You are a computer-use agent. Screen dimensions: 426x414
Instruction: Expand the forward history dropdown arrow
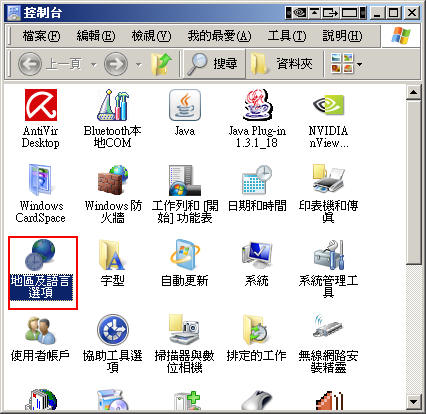click(138, 64)
